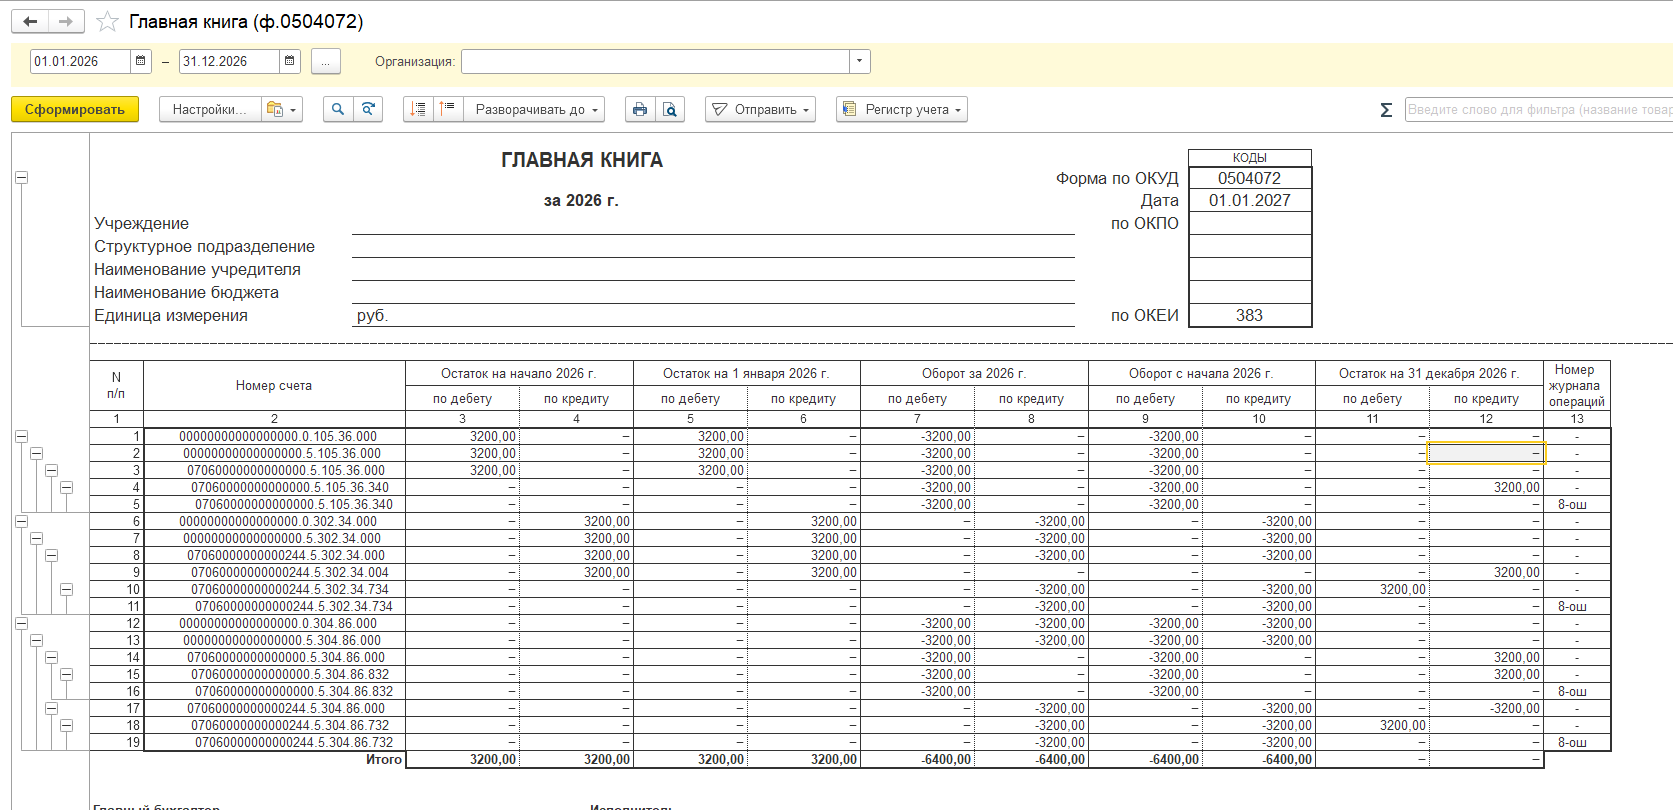Collapse the group at row 7 account 00000000000000000.5.302.34.000
Screen dimensions: 1673x810
point(36,538)
